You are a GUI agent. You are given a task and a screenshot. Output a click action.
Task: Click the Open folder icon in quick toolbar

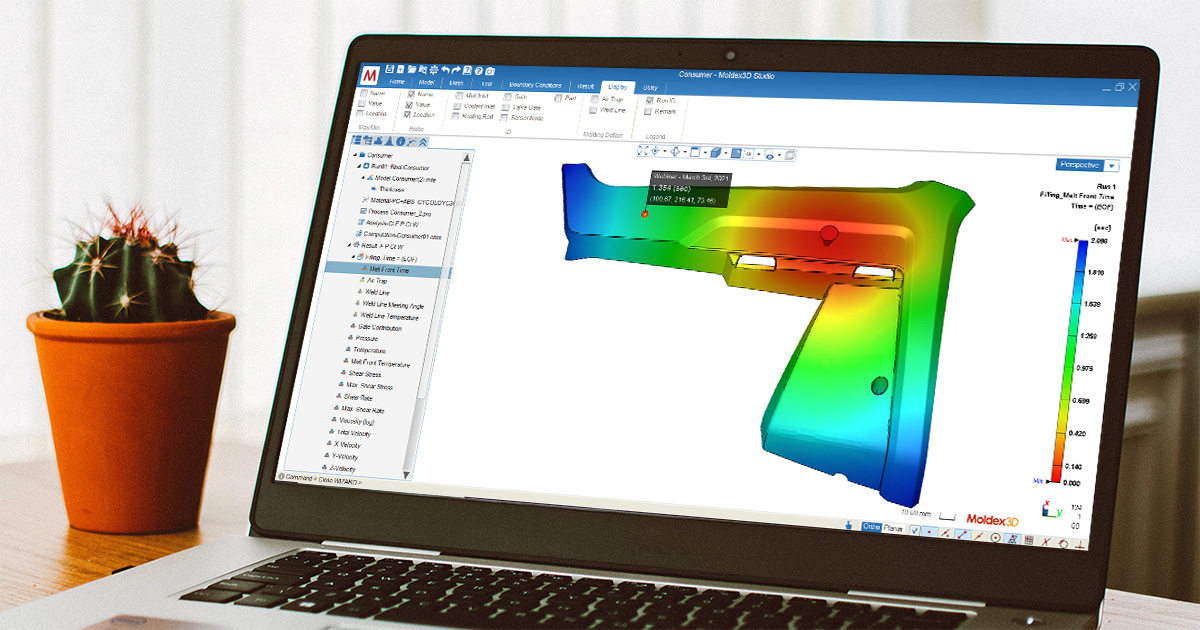[x=411, y=69]
